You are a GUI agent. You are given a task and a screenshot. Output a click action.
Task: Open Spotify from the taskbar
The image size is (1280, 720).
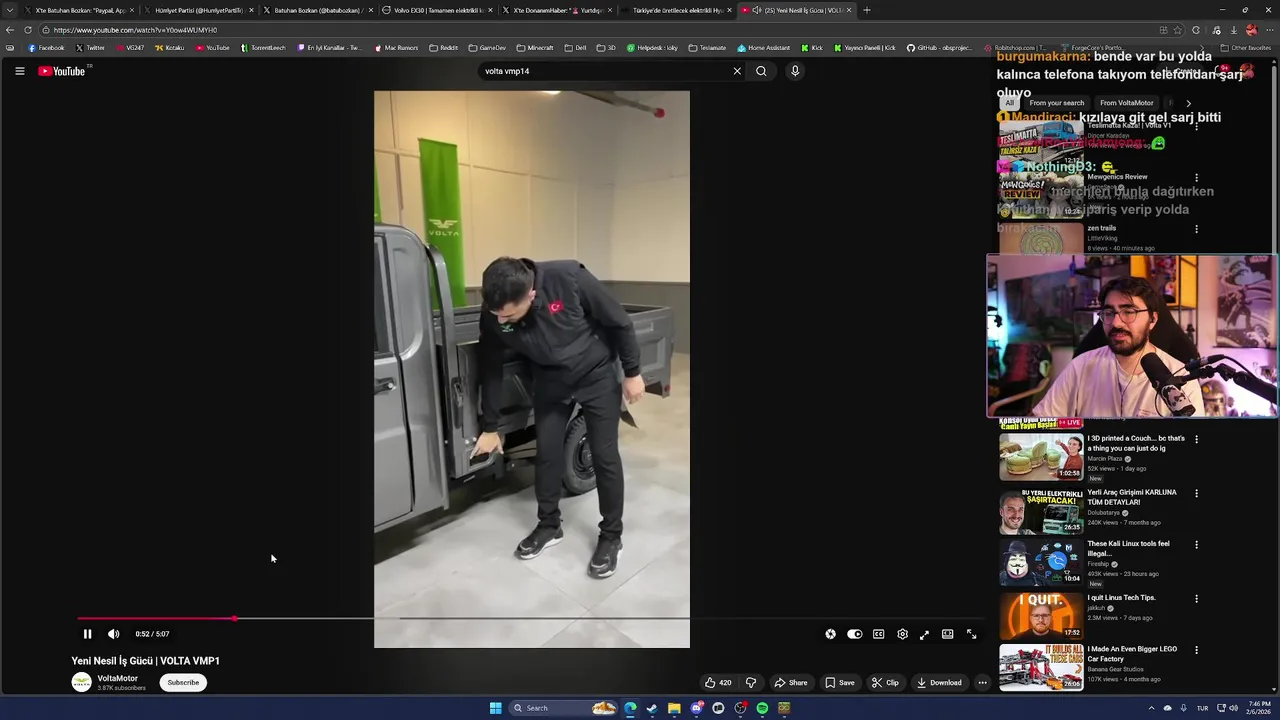click(x=762, y=708)
